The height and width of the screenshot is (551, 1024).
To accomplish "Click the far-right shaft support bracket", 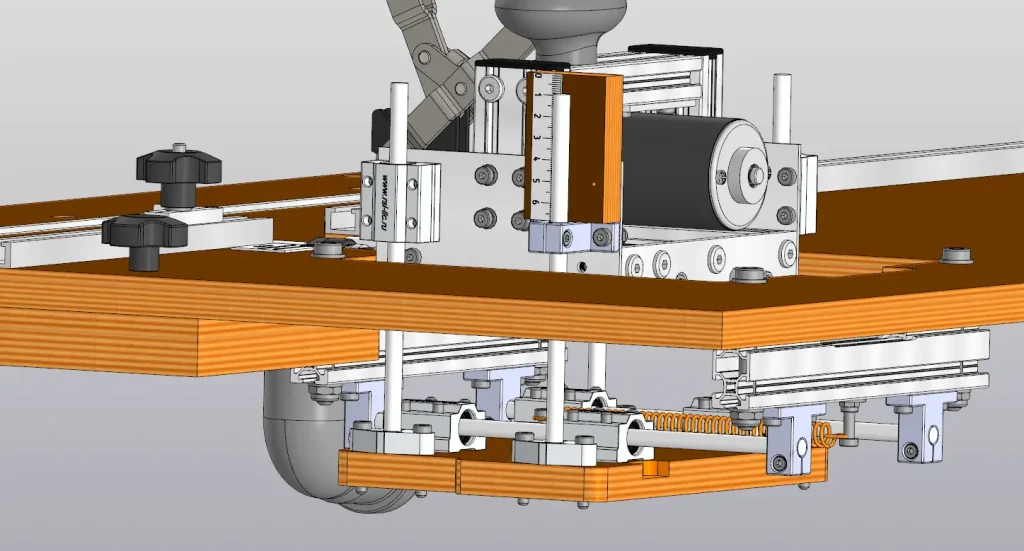I will 918,427.
